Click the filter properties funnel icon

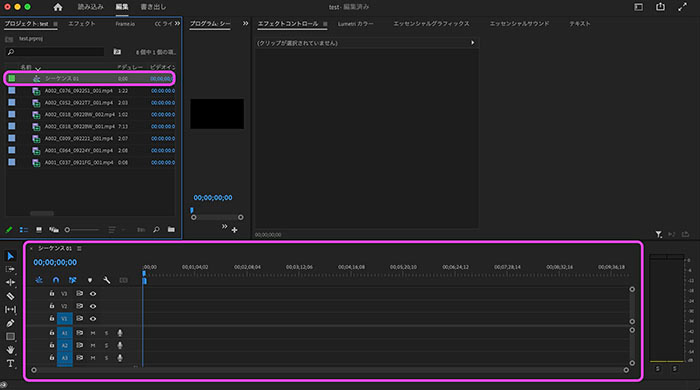click(658, 234)
